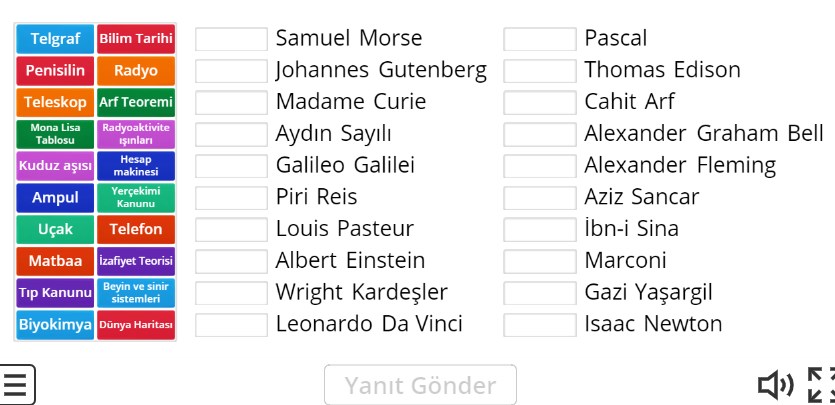Pick the Penisilin answer tile
The image size is (835, 405).
[x=55, y=71]
